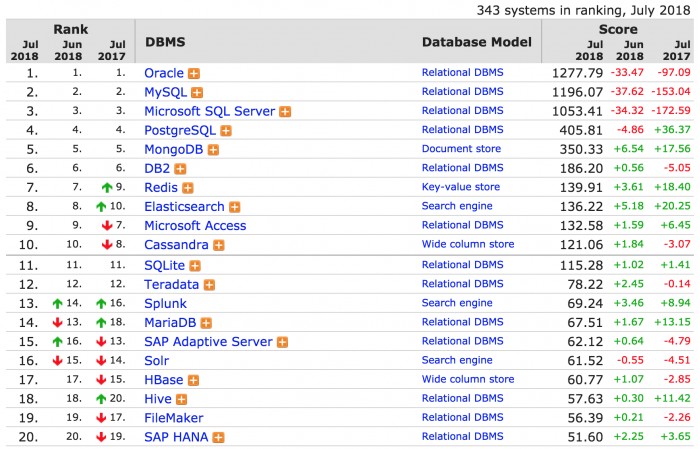Open the DB2 link
This screenshot has width=700, height=449.
point(157,169)
